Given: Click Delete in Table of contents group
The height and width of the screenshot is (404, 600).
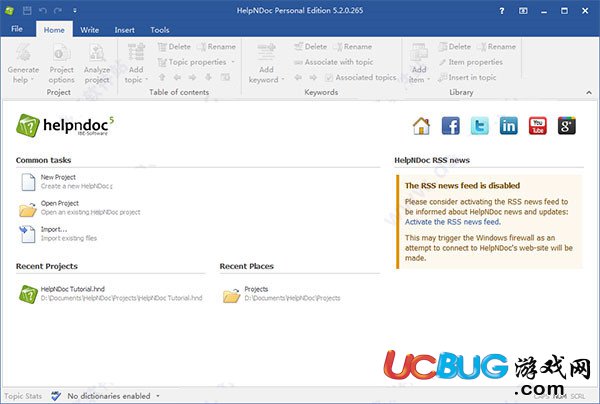Looking at the screenshot, I should 174,47.
